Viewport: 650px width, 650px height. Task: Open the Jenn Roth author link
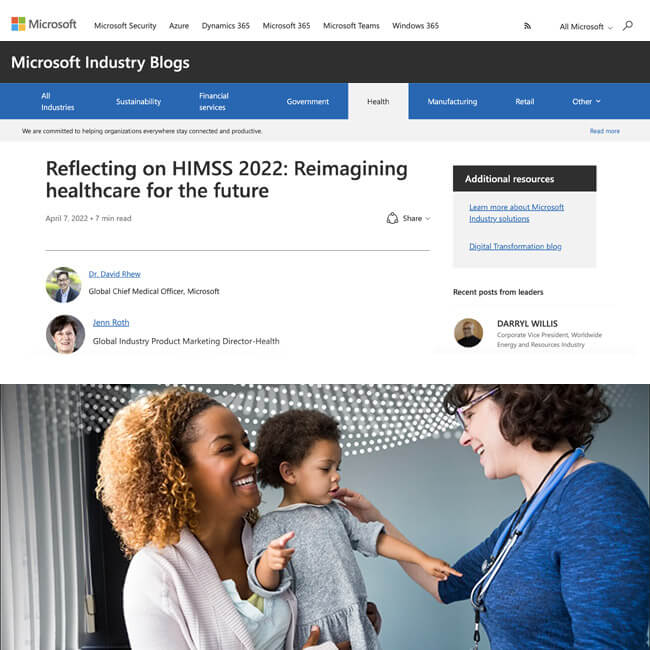[111, 322]
